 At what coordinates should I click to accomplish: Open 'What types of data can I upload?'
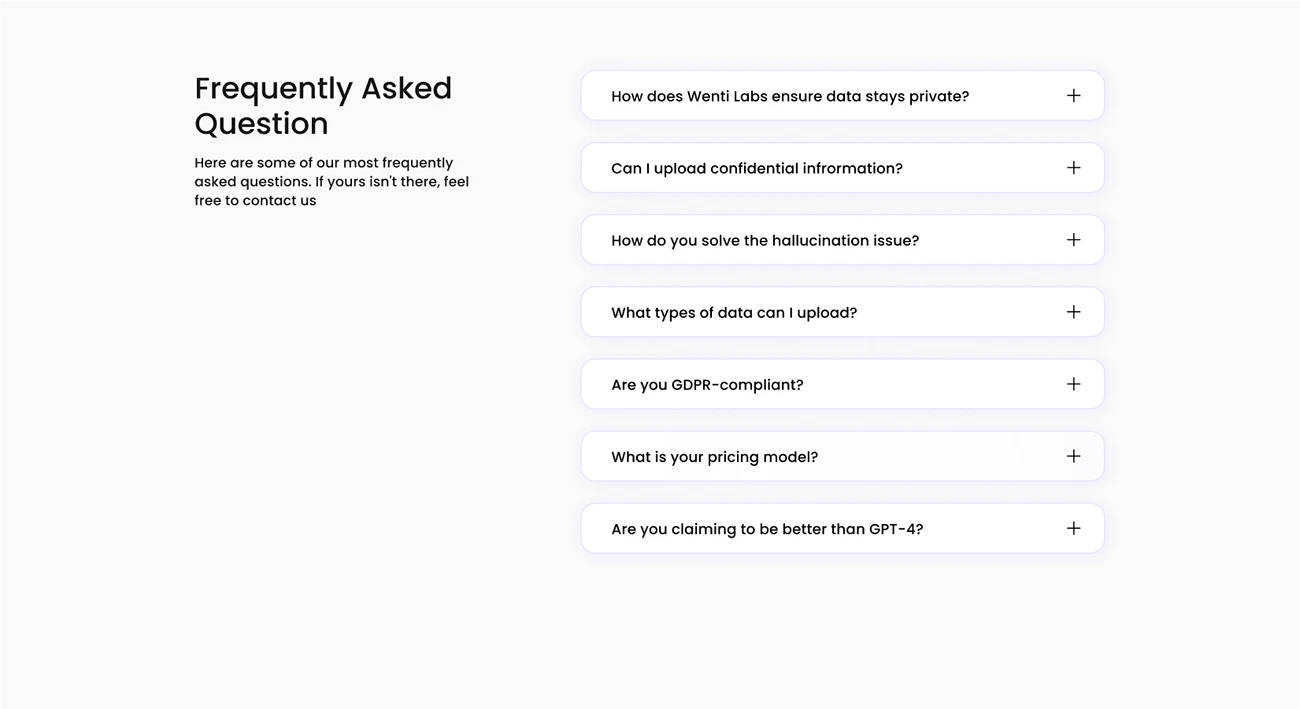pos(842,312)
